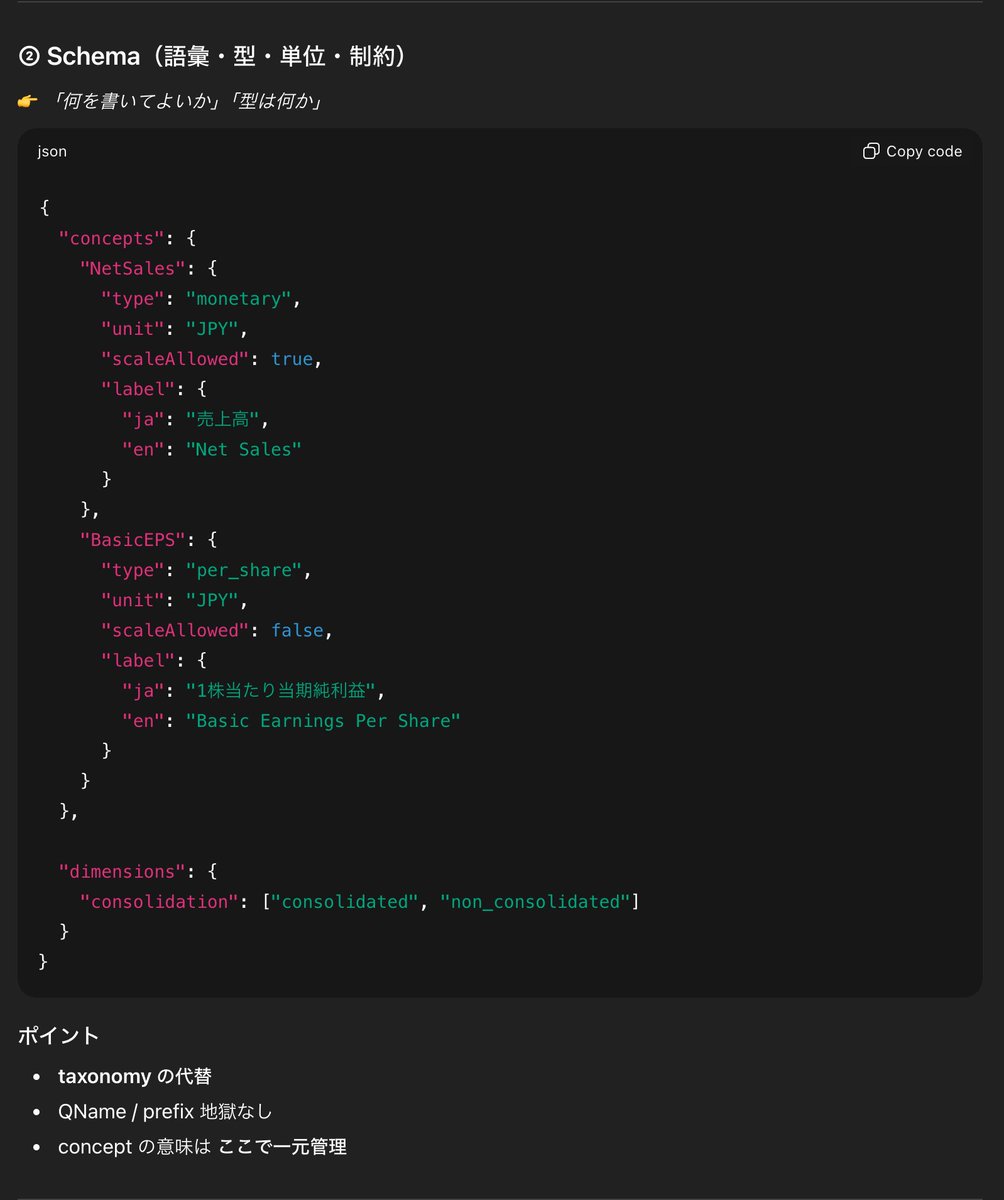Image resolution: width=1004 pixels, height=1200 pixels.
Task: Click the "consolidation" key
Action: point(159,901)
